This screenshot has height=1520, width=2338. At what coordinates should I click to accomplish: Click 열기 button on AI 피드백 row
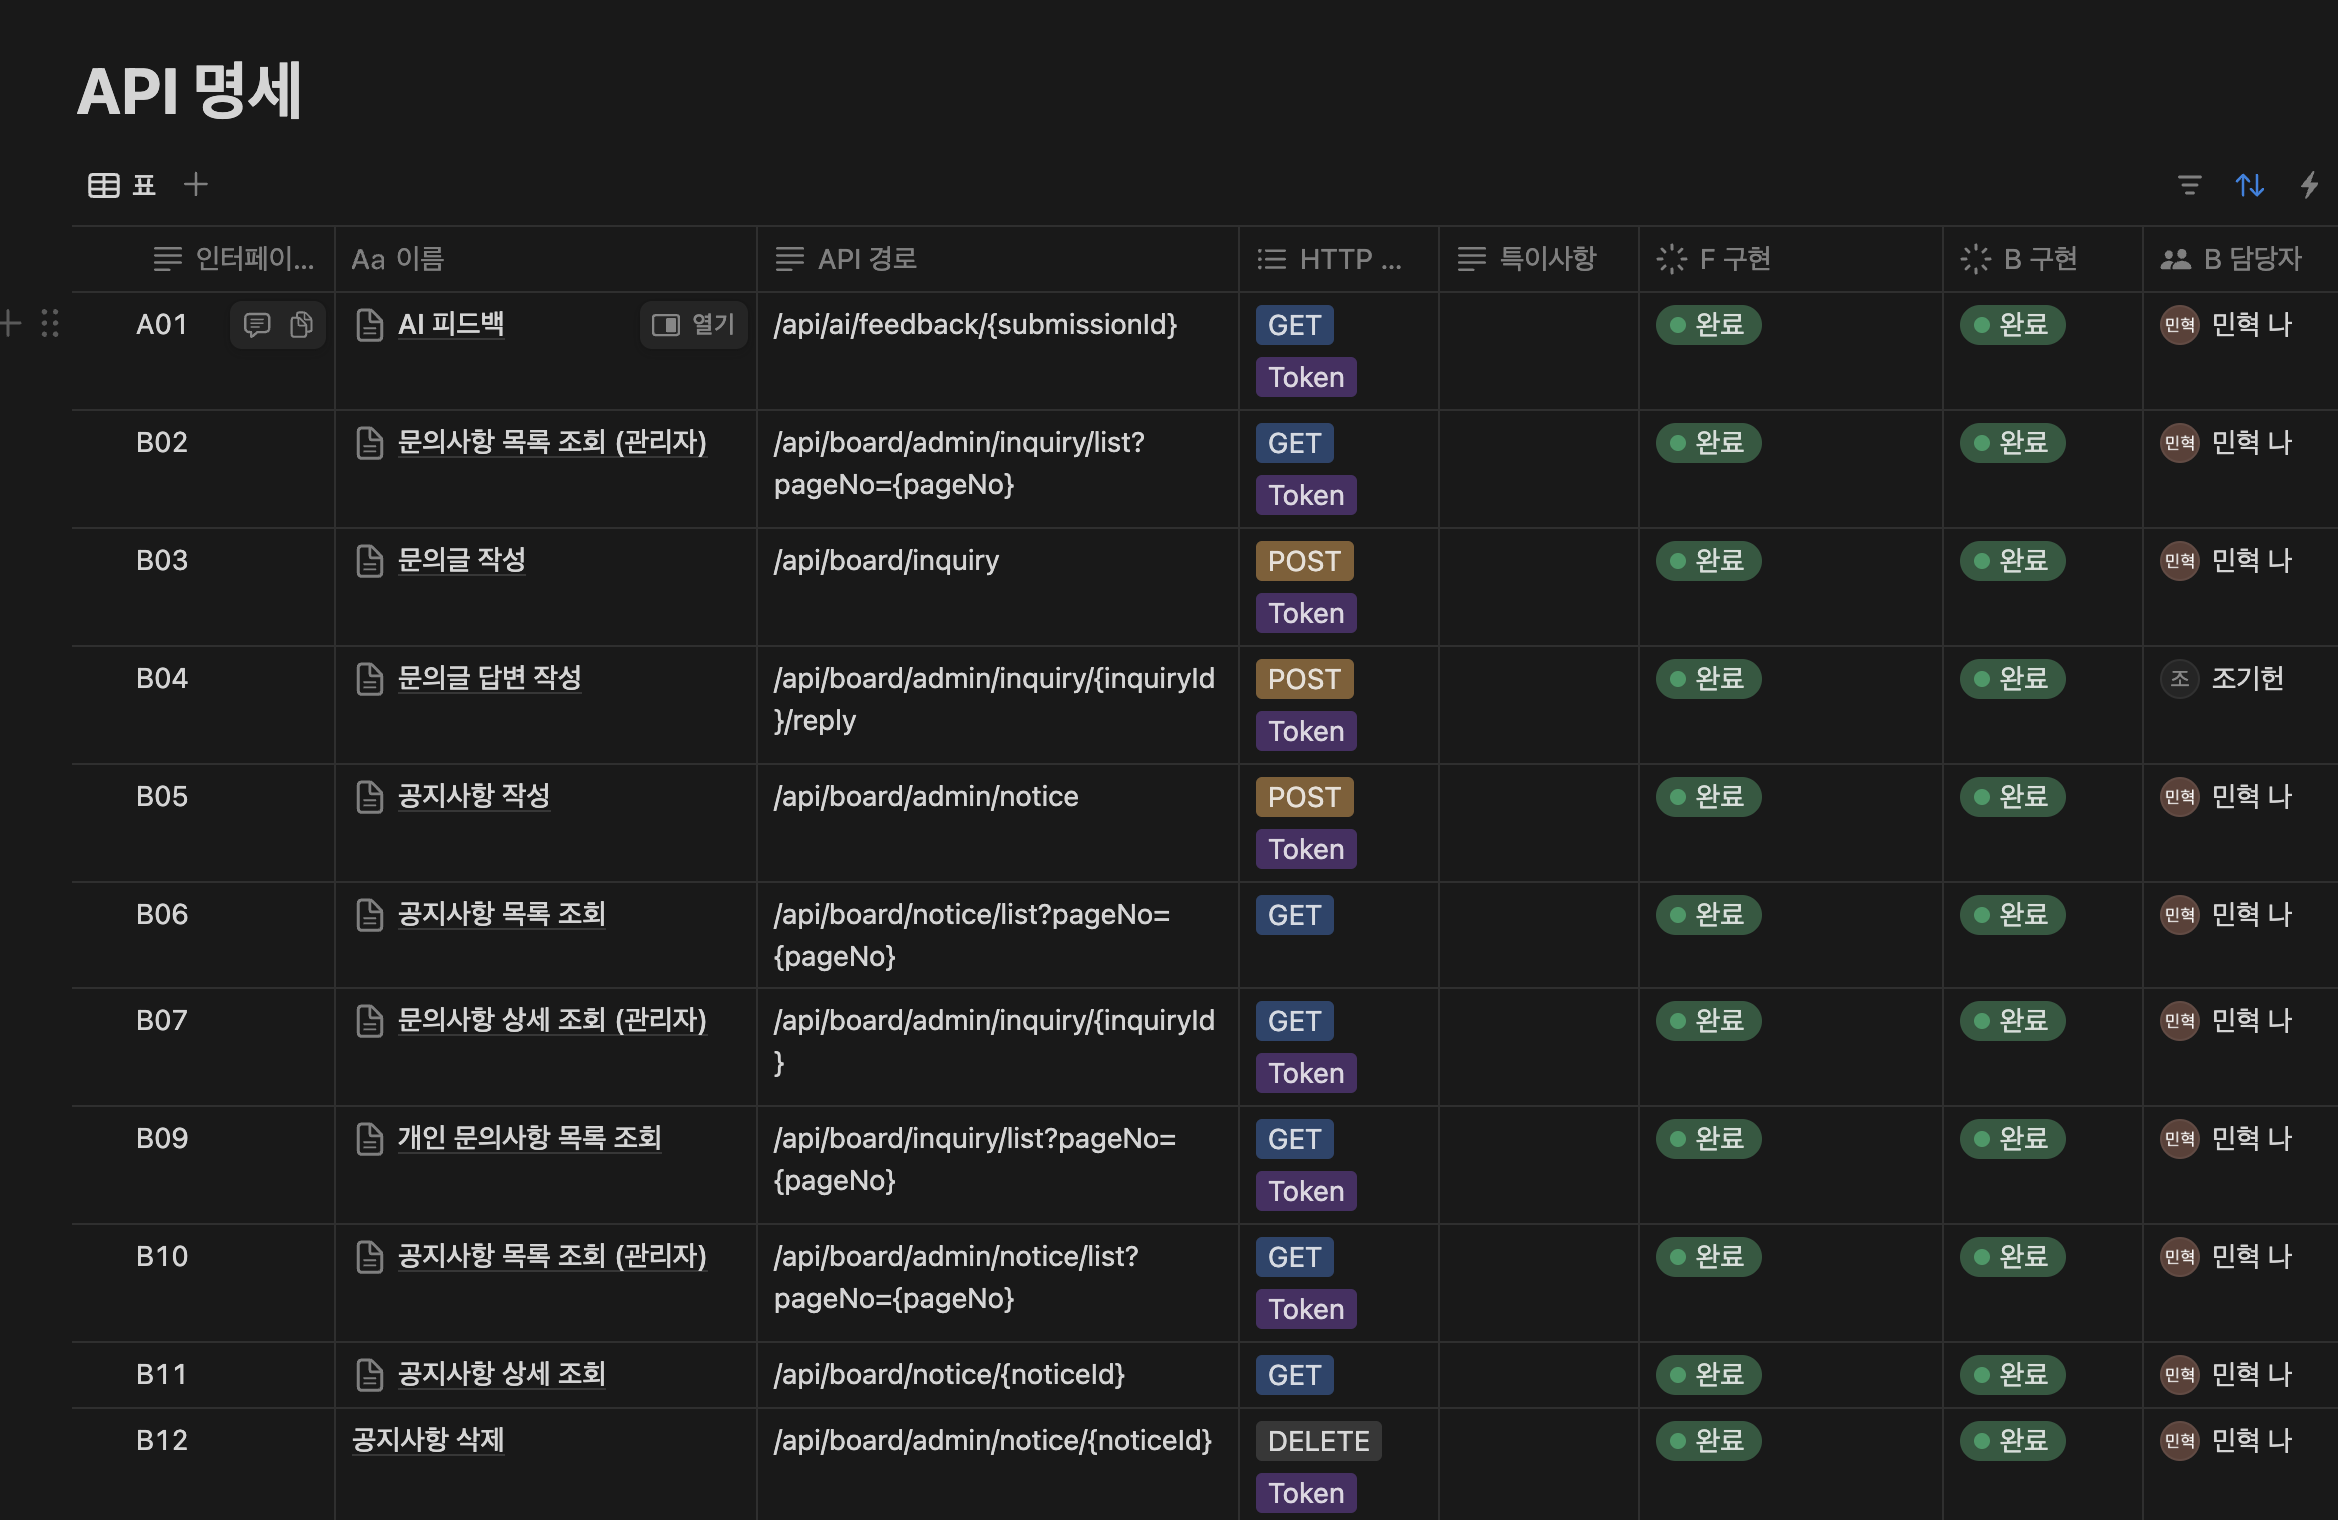(694, 325)
